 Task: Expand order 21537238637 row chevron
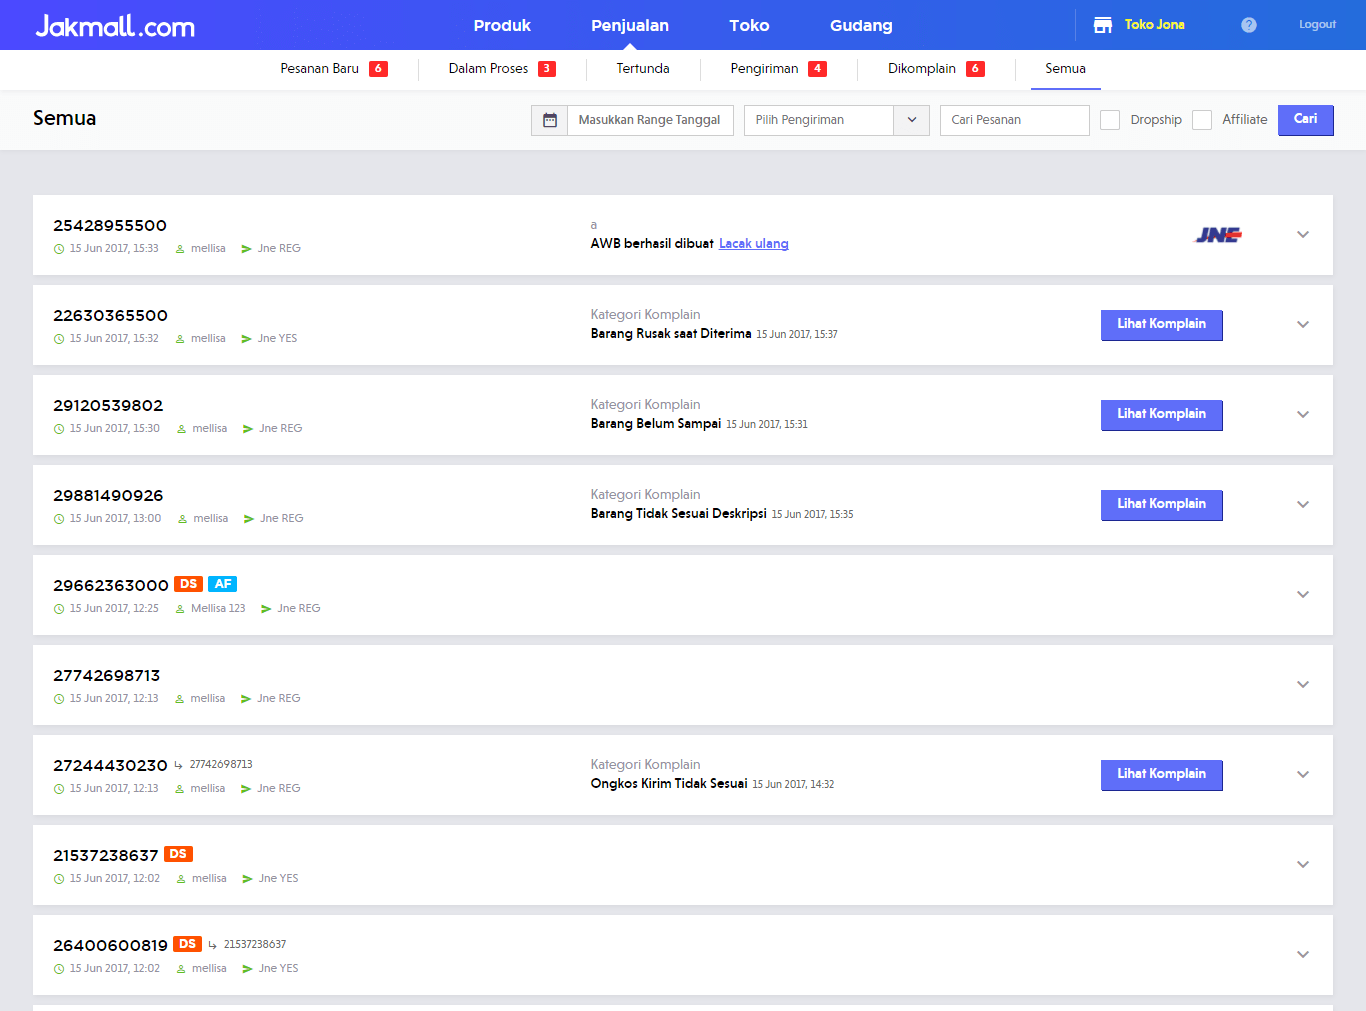[x=1303, y=865]
